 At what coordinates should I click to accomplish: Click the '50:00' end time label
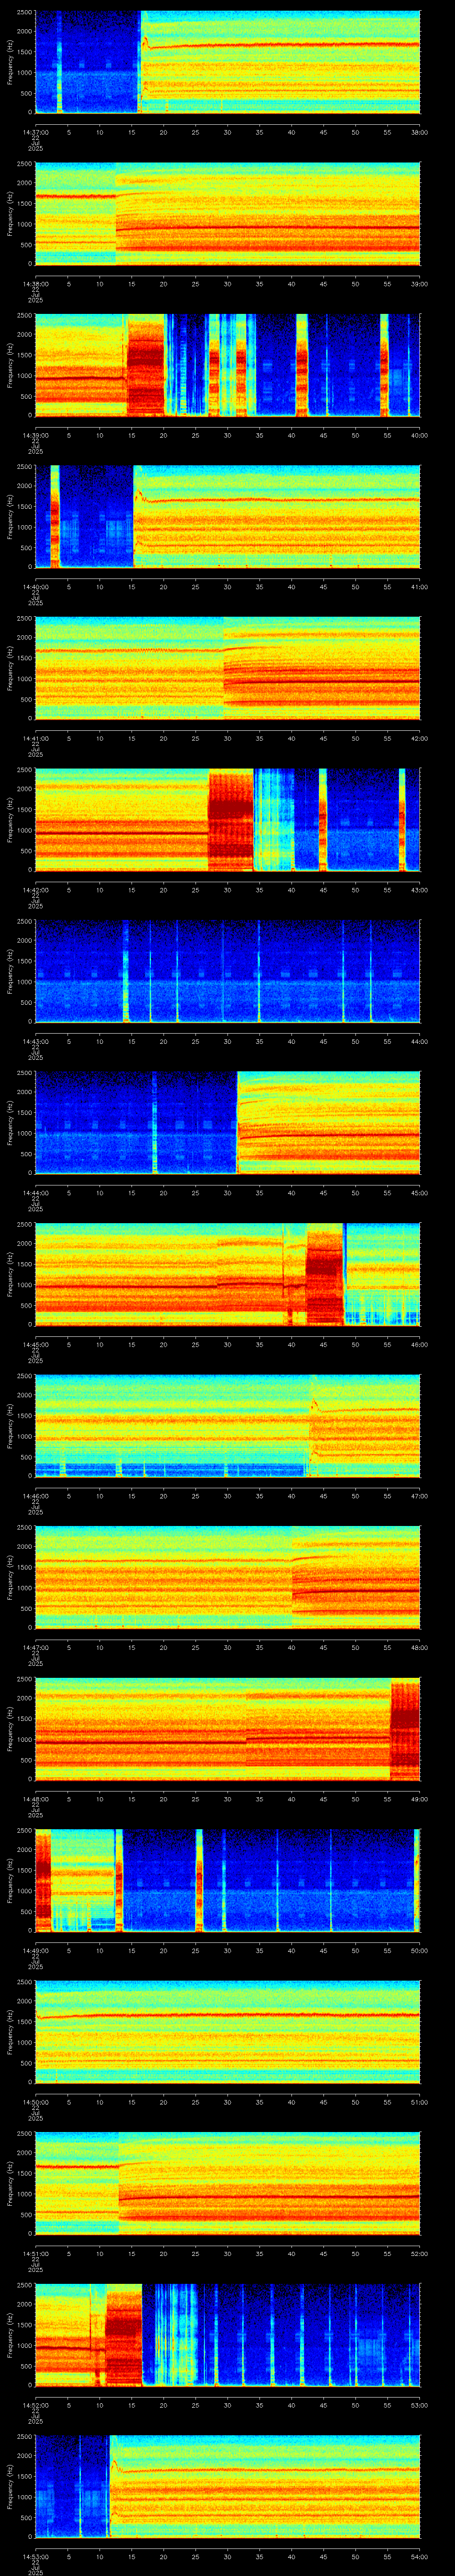(x=419, y=1950)
